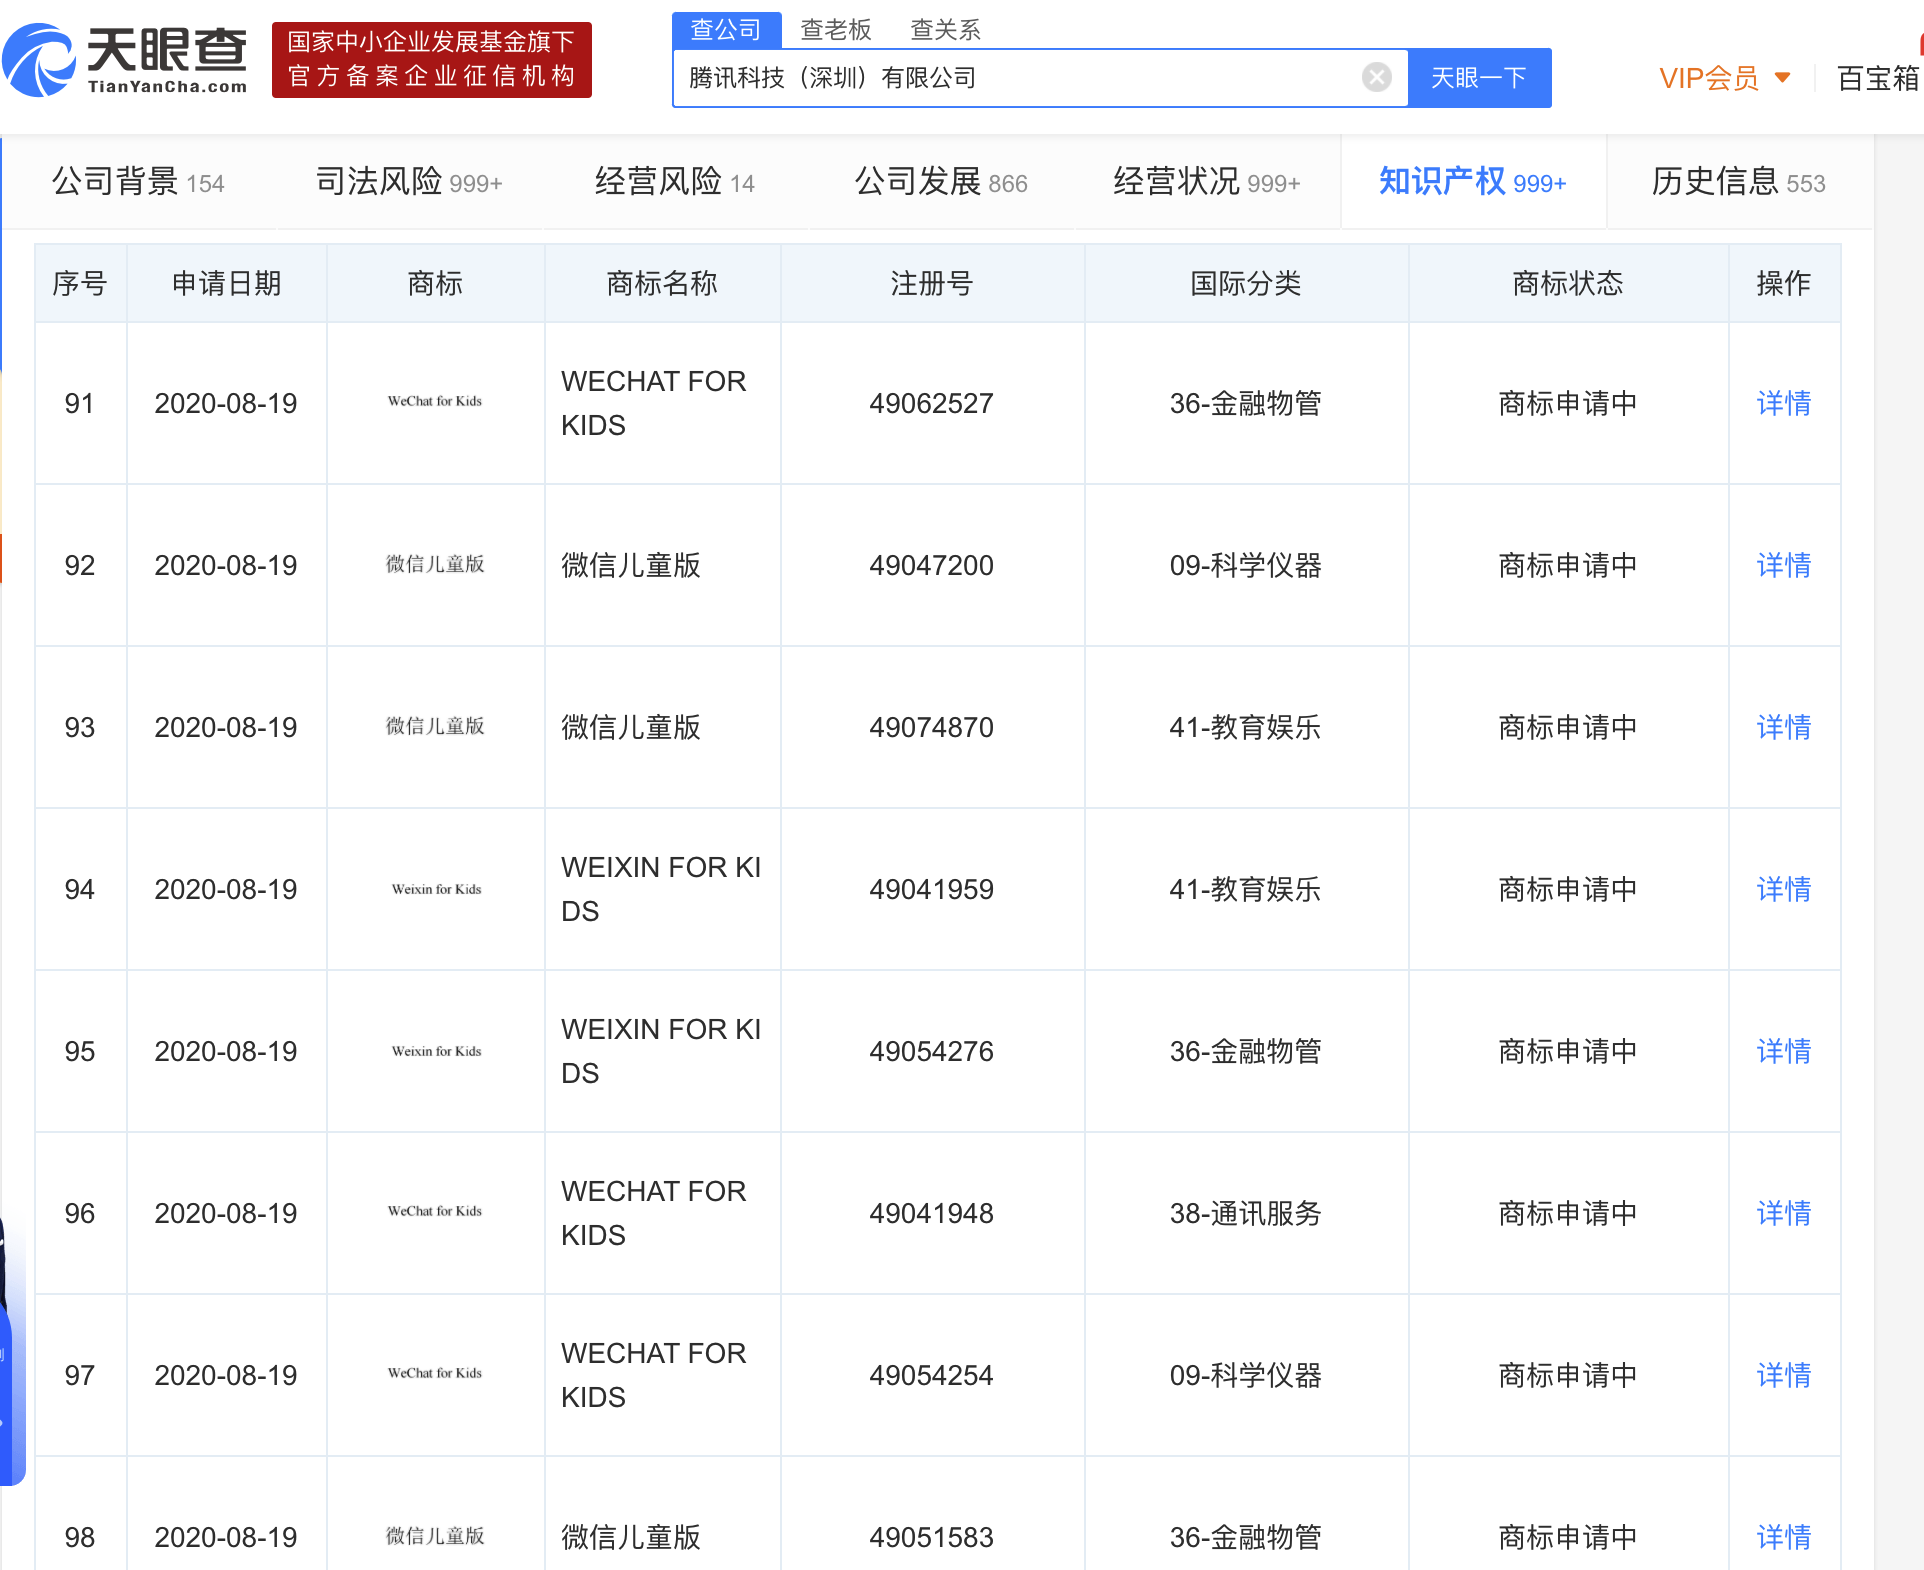Open the VIP会员 dropdown arrow
The height and width of the screenshot is (1570, 1924).
tap(1782, 77)
